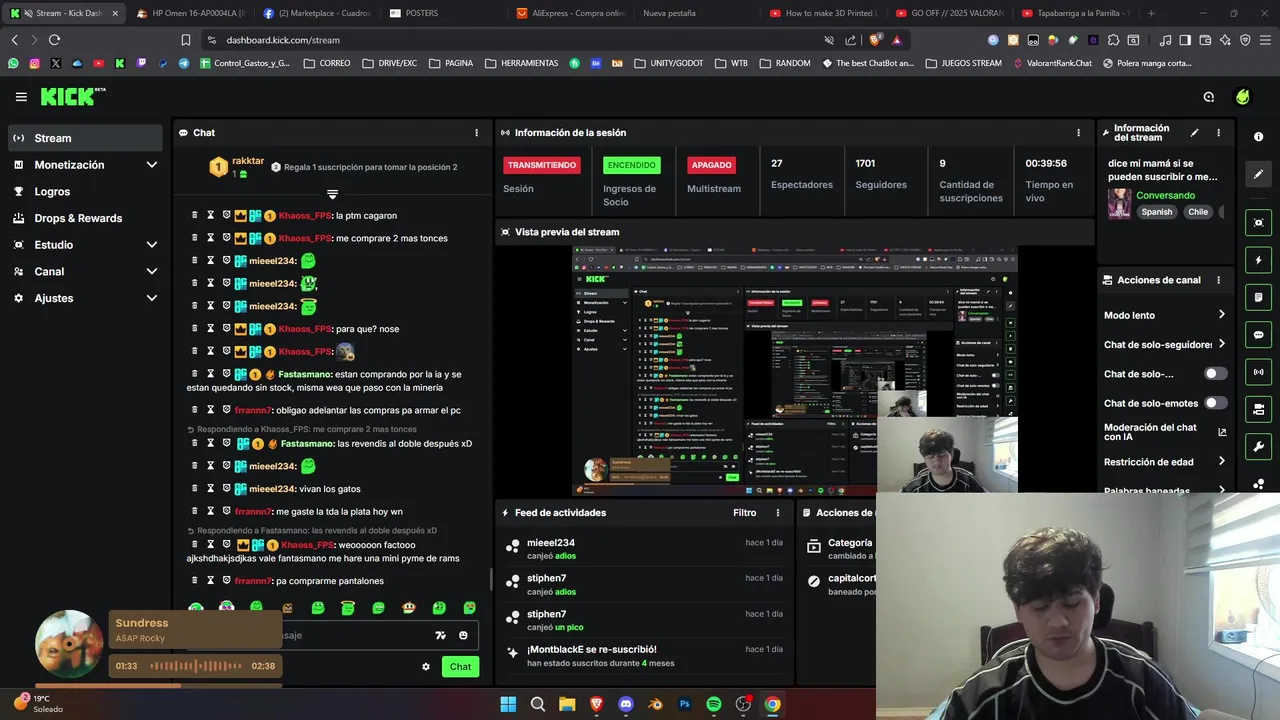Open chat settings gear next to Chat button
The width and height of the screenshot is (1280, 720).
click(x=426, y=667)
